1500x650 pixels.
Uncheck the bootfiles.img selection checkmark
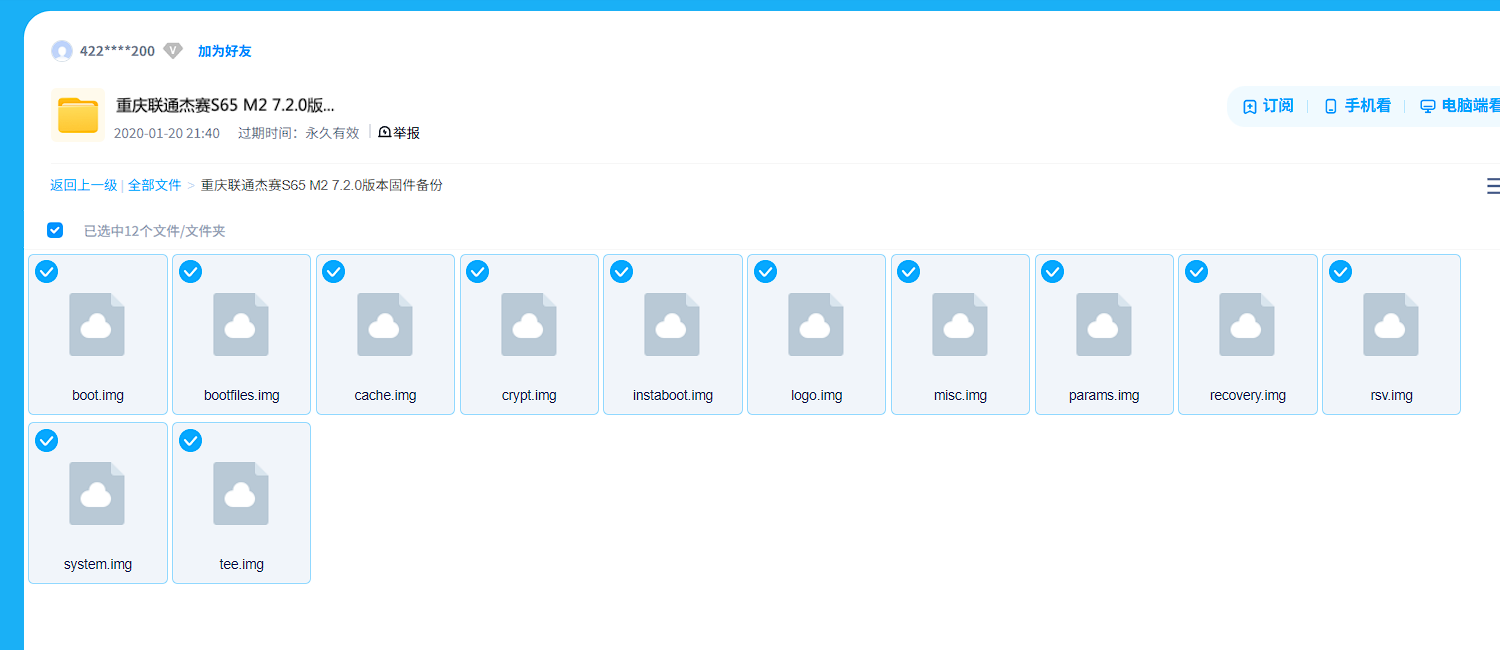(x=190, y=271)
